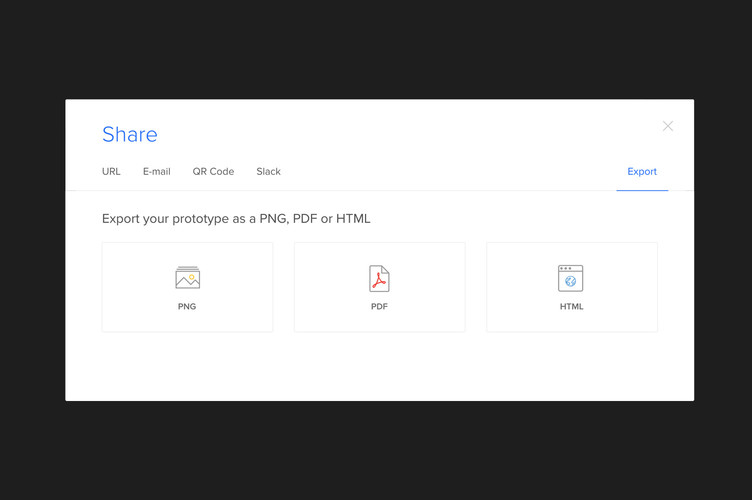Screen dimensions: 752x500
Task: Click the 'Export your prototype' description text
Action: coord(236,219)
